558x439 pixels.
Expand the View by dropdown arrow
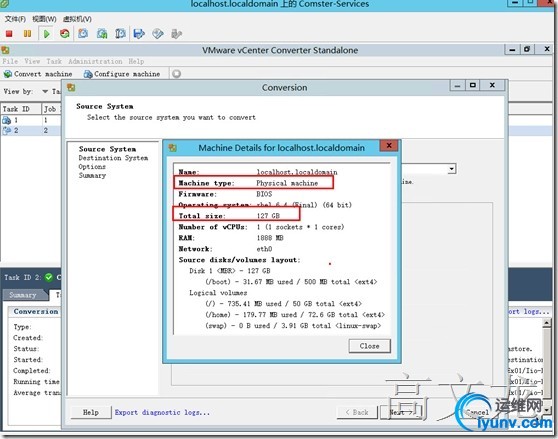(x=45, y=91)
